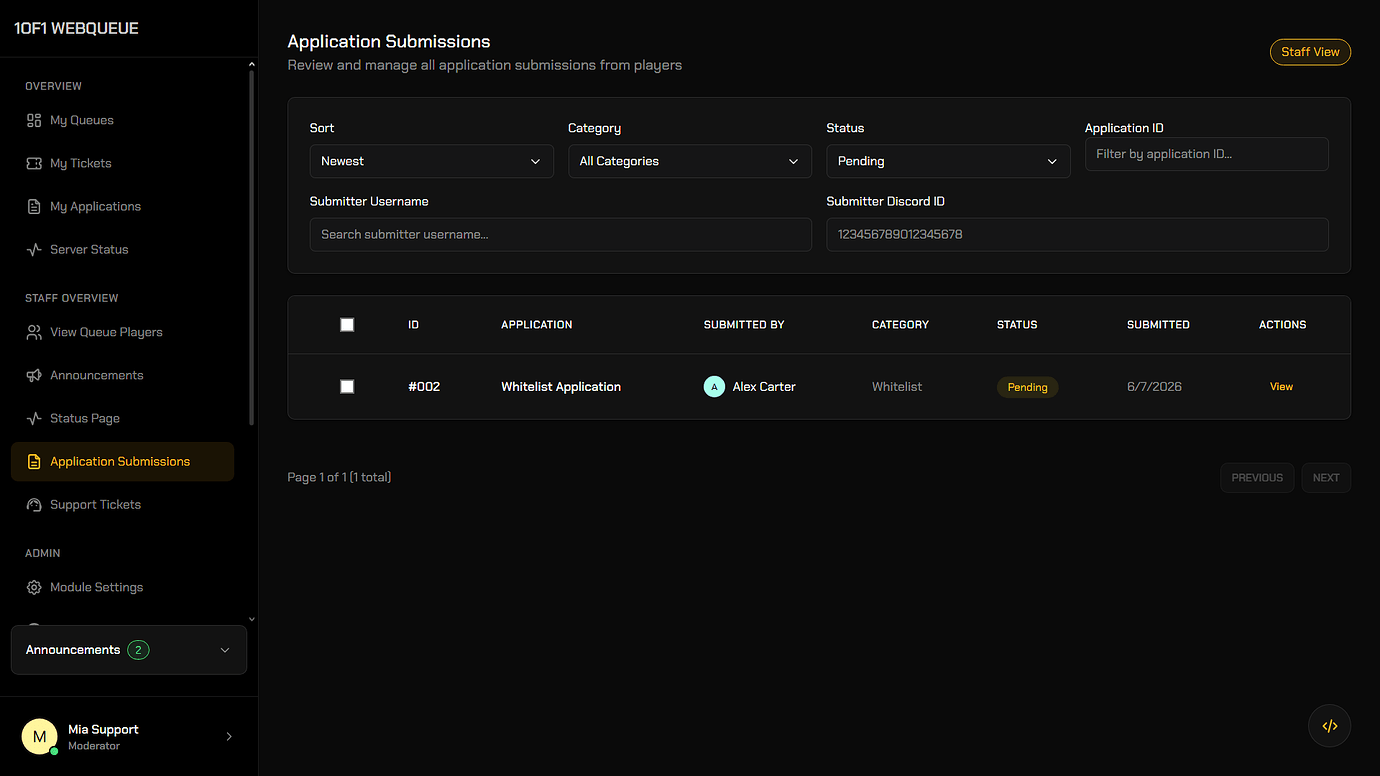Viewport: 1380px width, 776px height.
Task: Click the PREVIOUS pagination button
Action: pos(1257,477)
